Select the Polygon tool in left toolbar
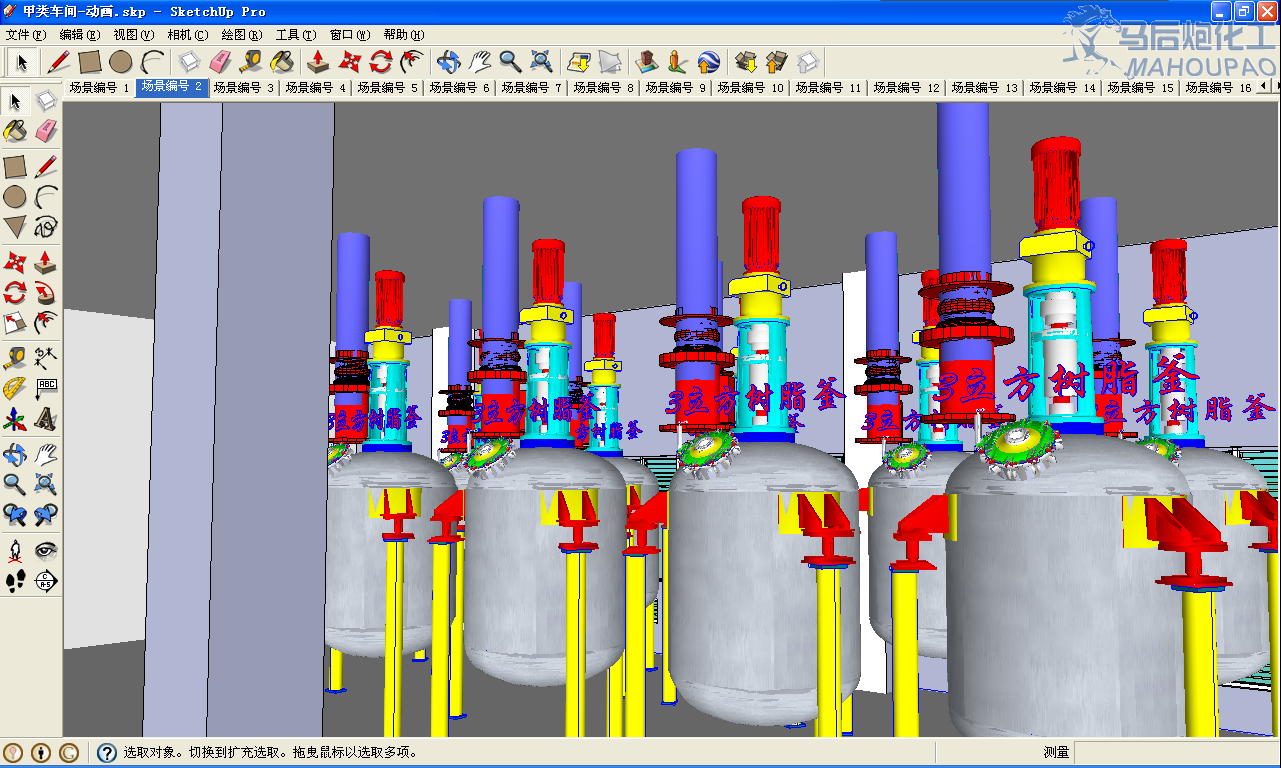 click(15, 226)
